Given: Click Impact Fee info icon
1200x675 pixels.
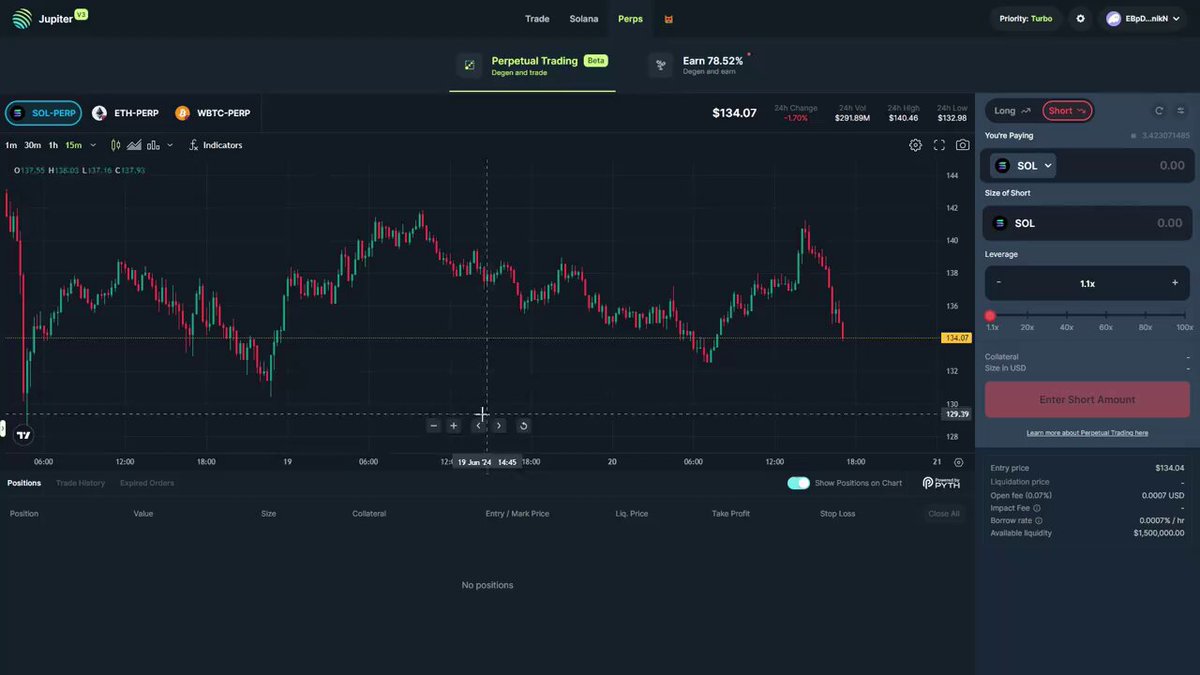Looking at the screenshot, I should tap(1037, 508).
